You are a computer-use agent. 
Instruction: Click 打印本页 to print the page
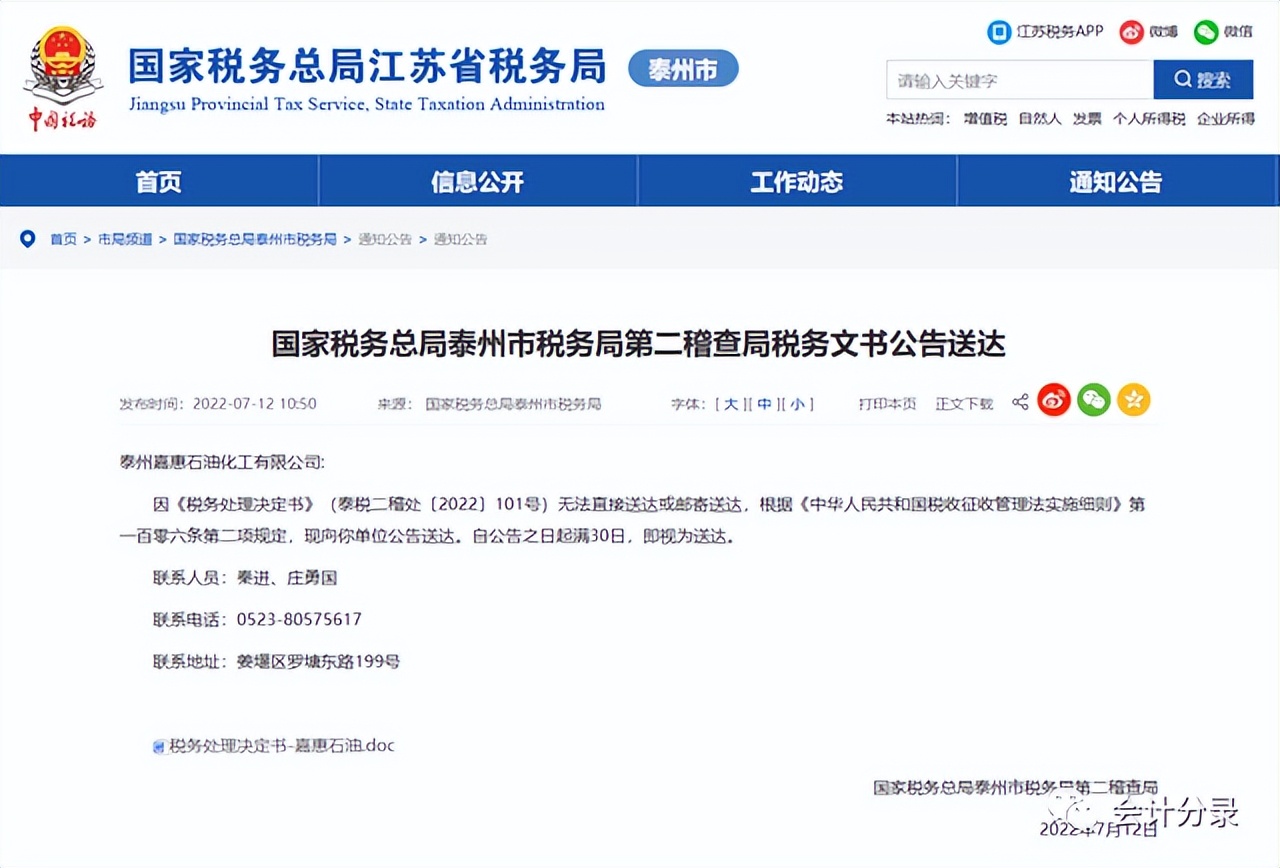click(x=886, y=404)
